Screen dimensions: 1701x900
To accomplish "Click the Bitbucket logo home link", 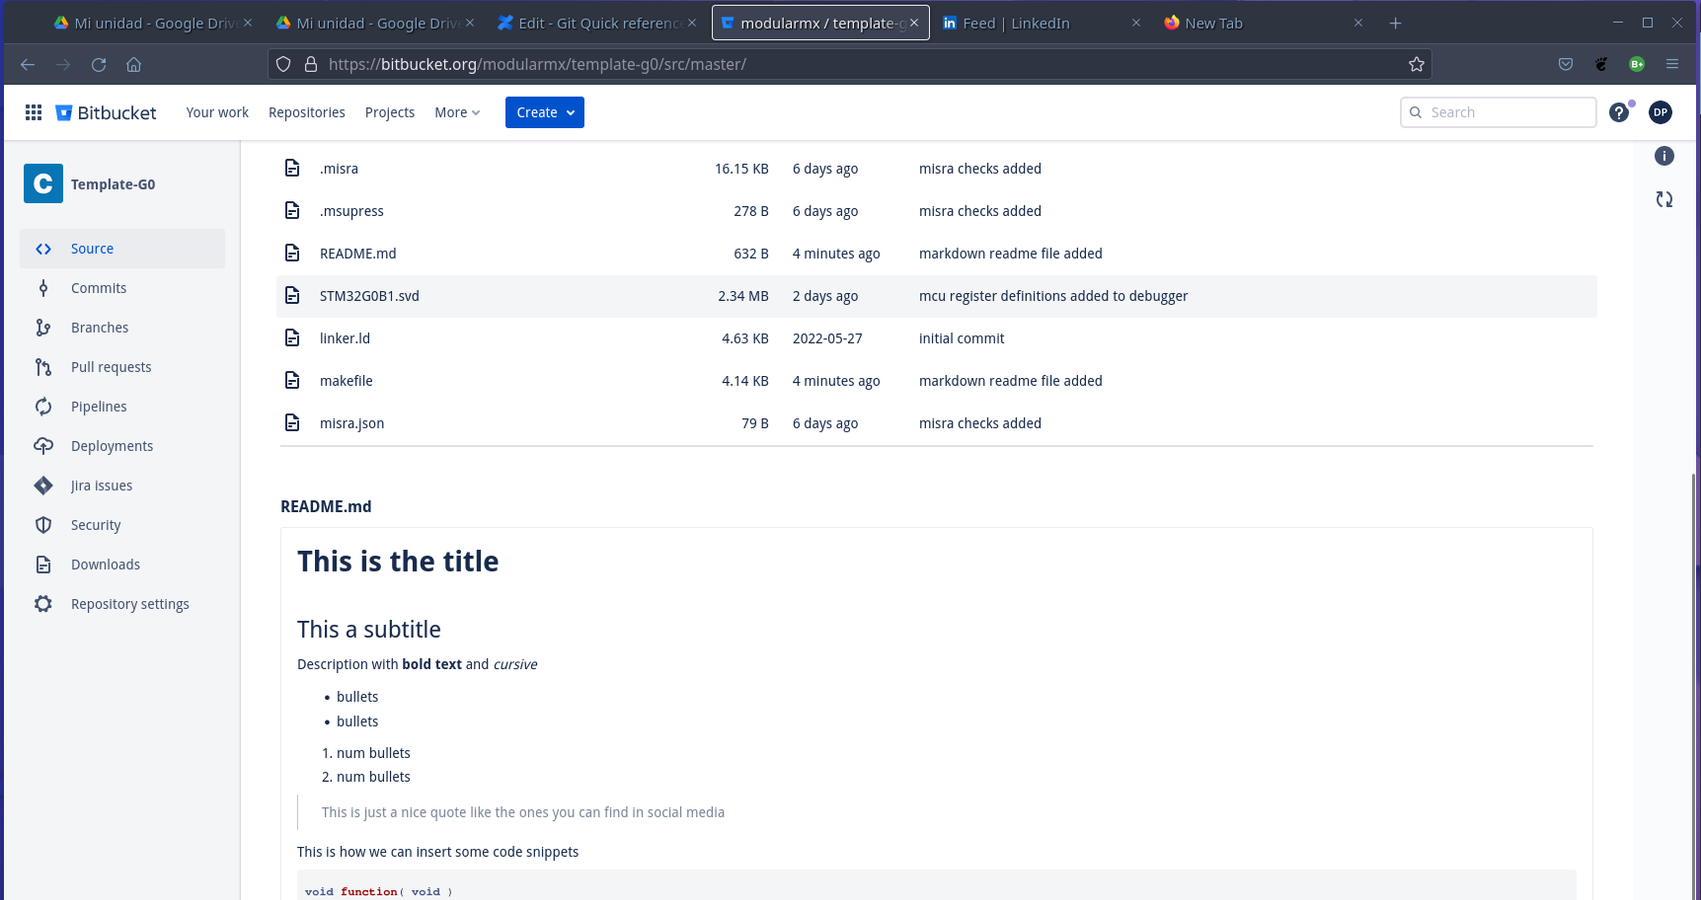I will [106, 112].
